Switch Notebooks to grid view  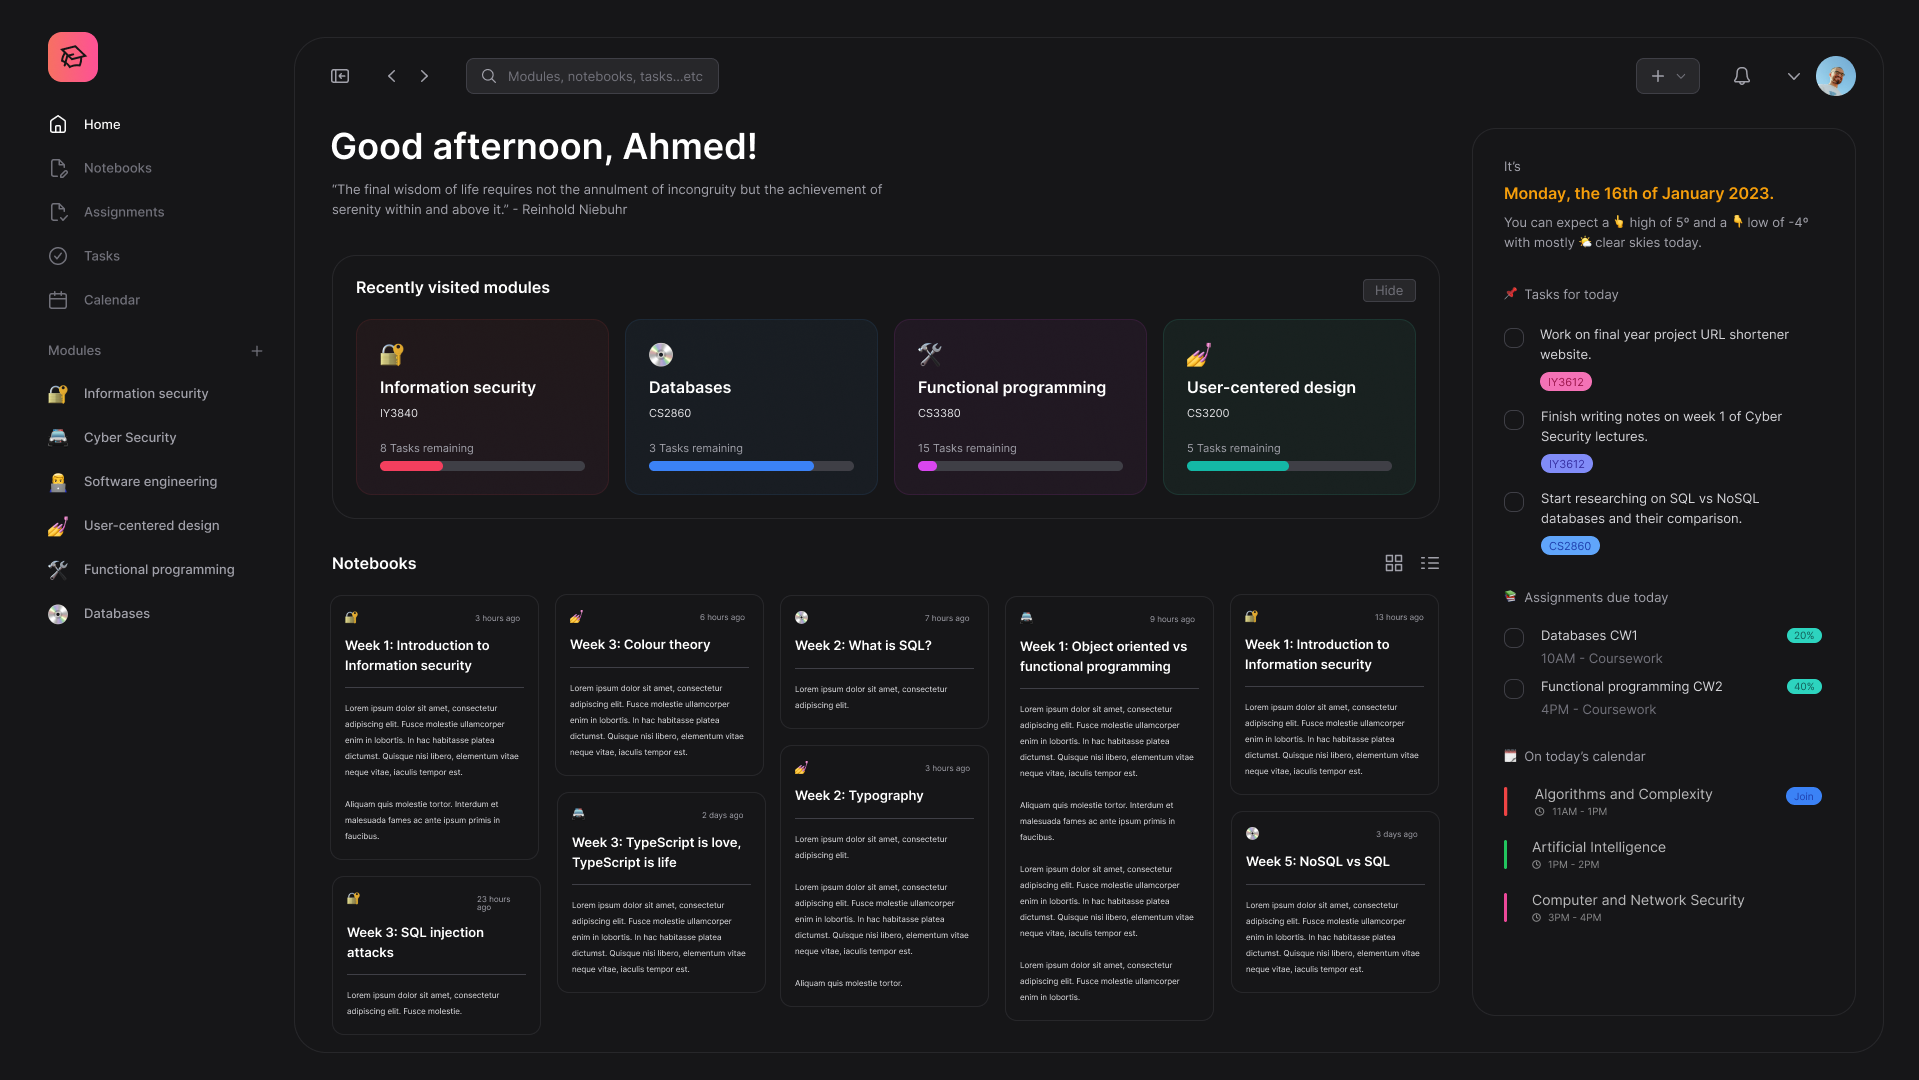tap(1393, 563)
